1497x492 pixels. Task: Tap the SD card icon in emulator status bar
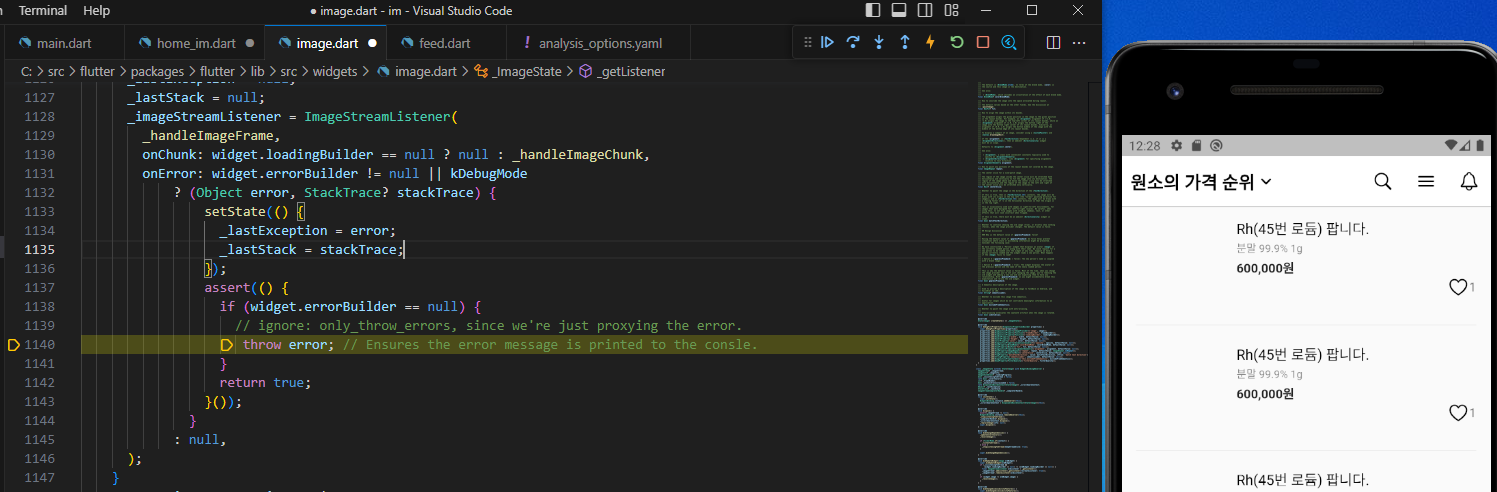tap(1196, 146)
